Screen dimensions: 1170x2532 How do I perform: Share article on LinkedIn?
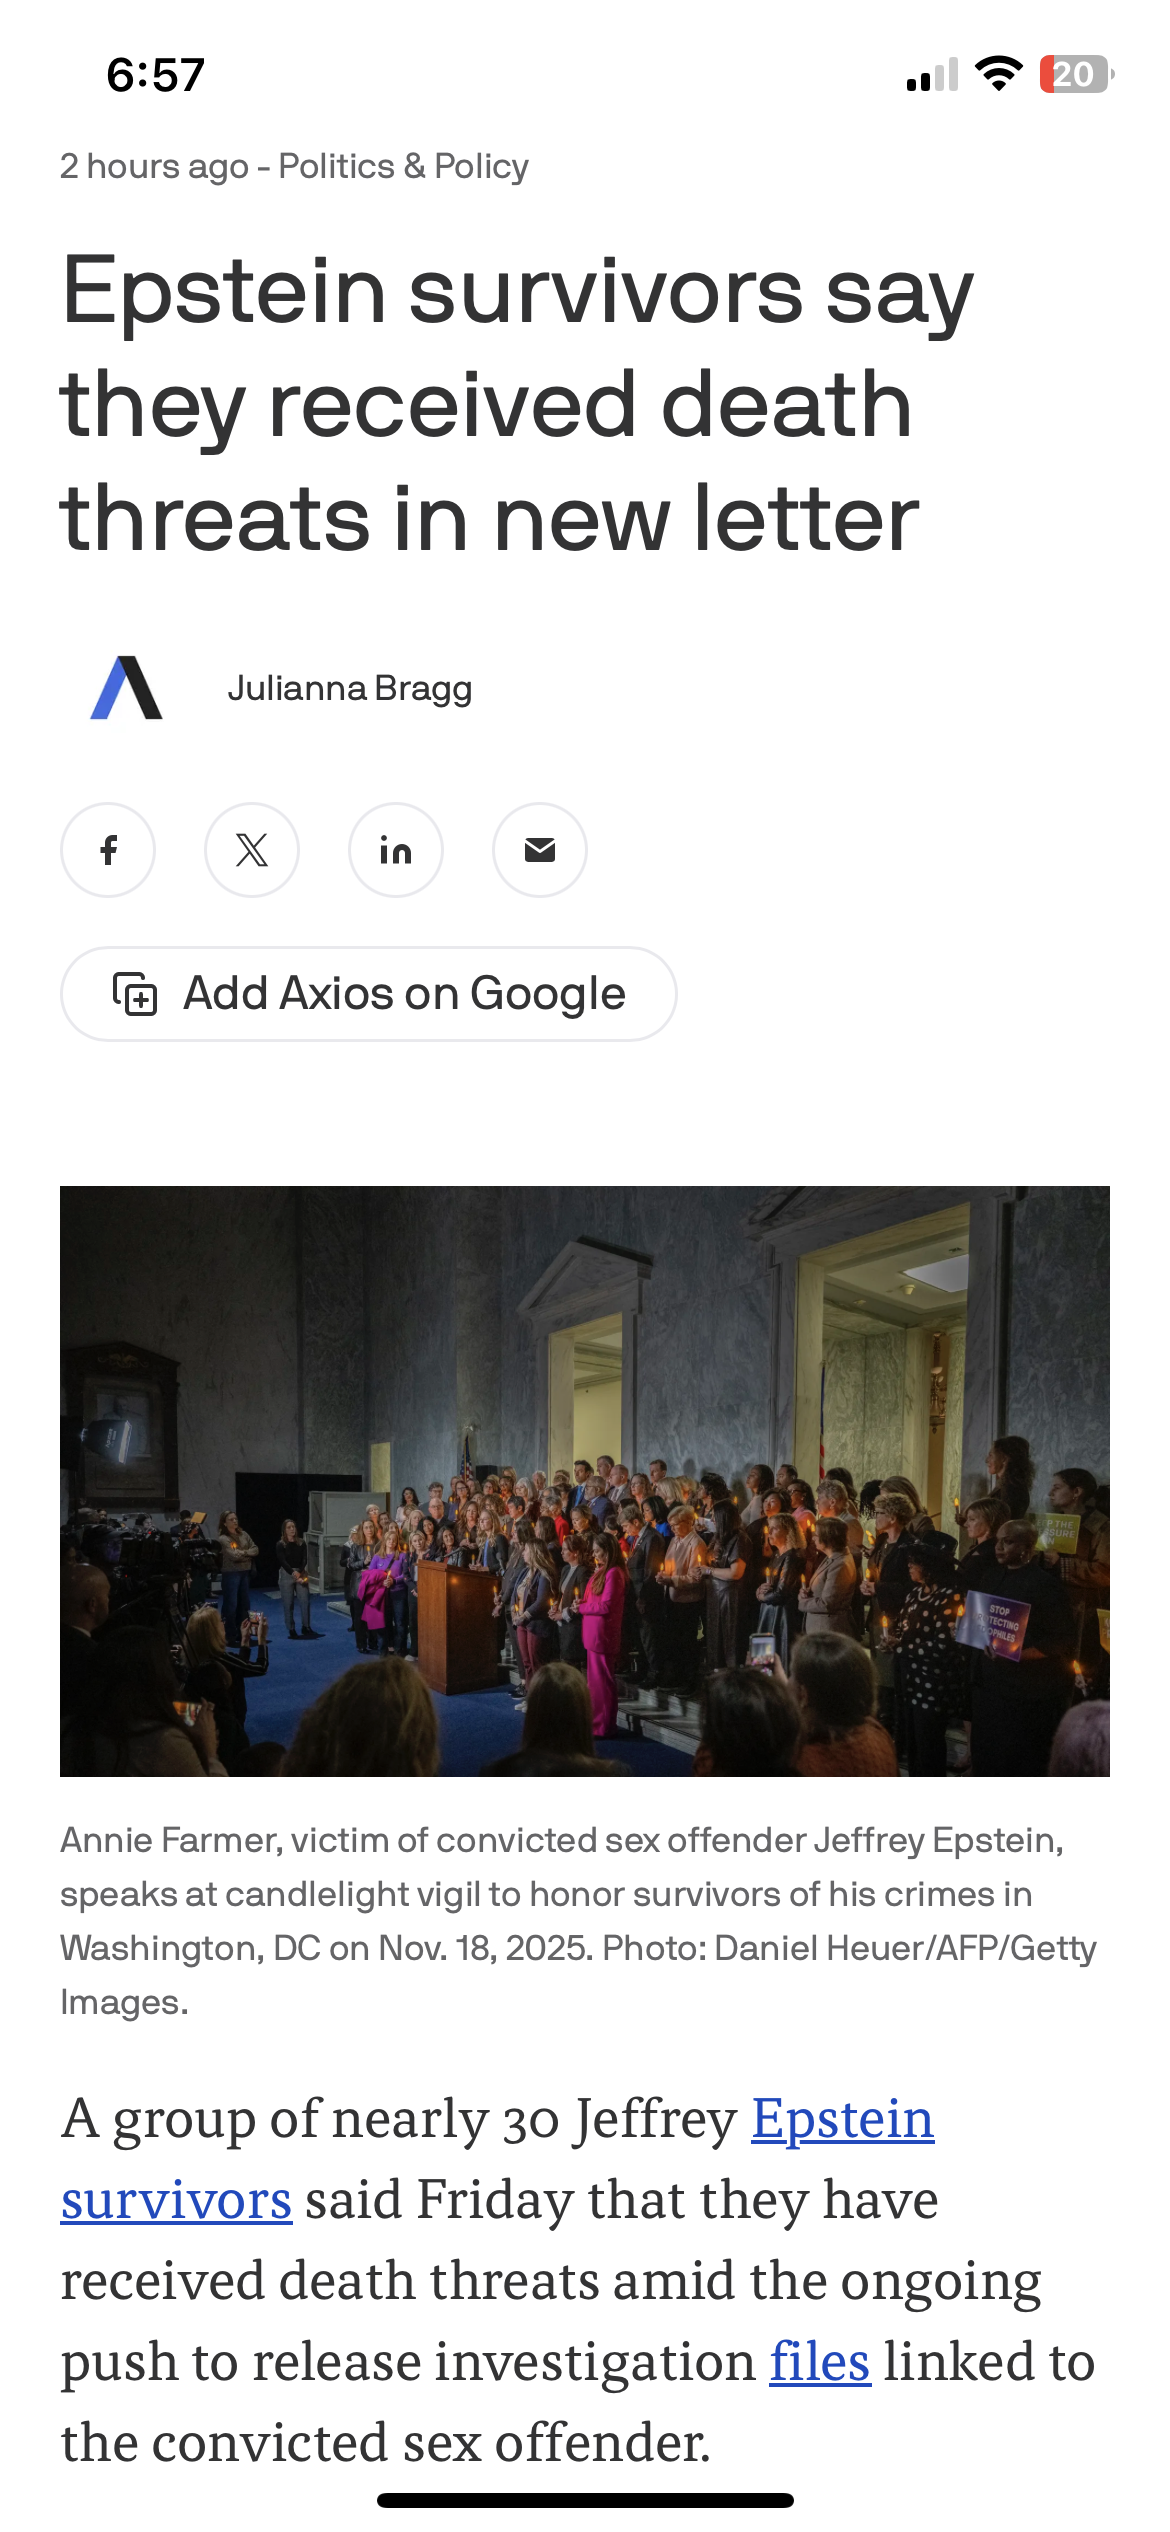[x=396, y=850]
